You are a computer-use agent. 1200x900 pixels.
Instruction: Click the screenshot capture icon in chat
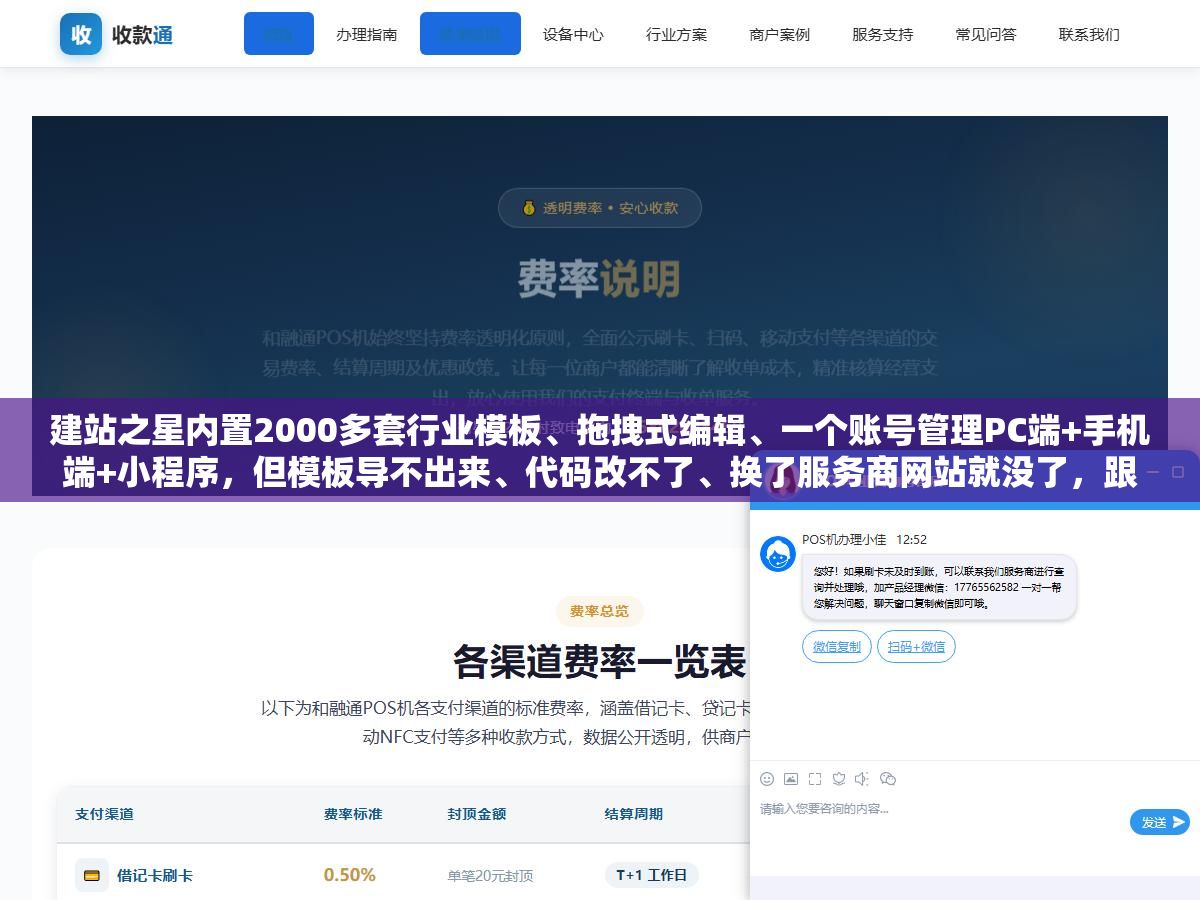click(x=815, y=778)
